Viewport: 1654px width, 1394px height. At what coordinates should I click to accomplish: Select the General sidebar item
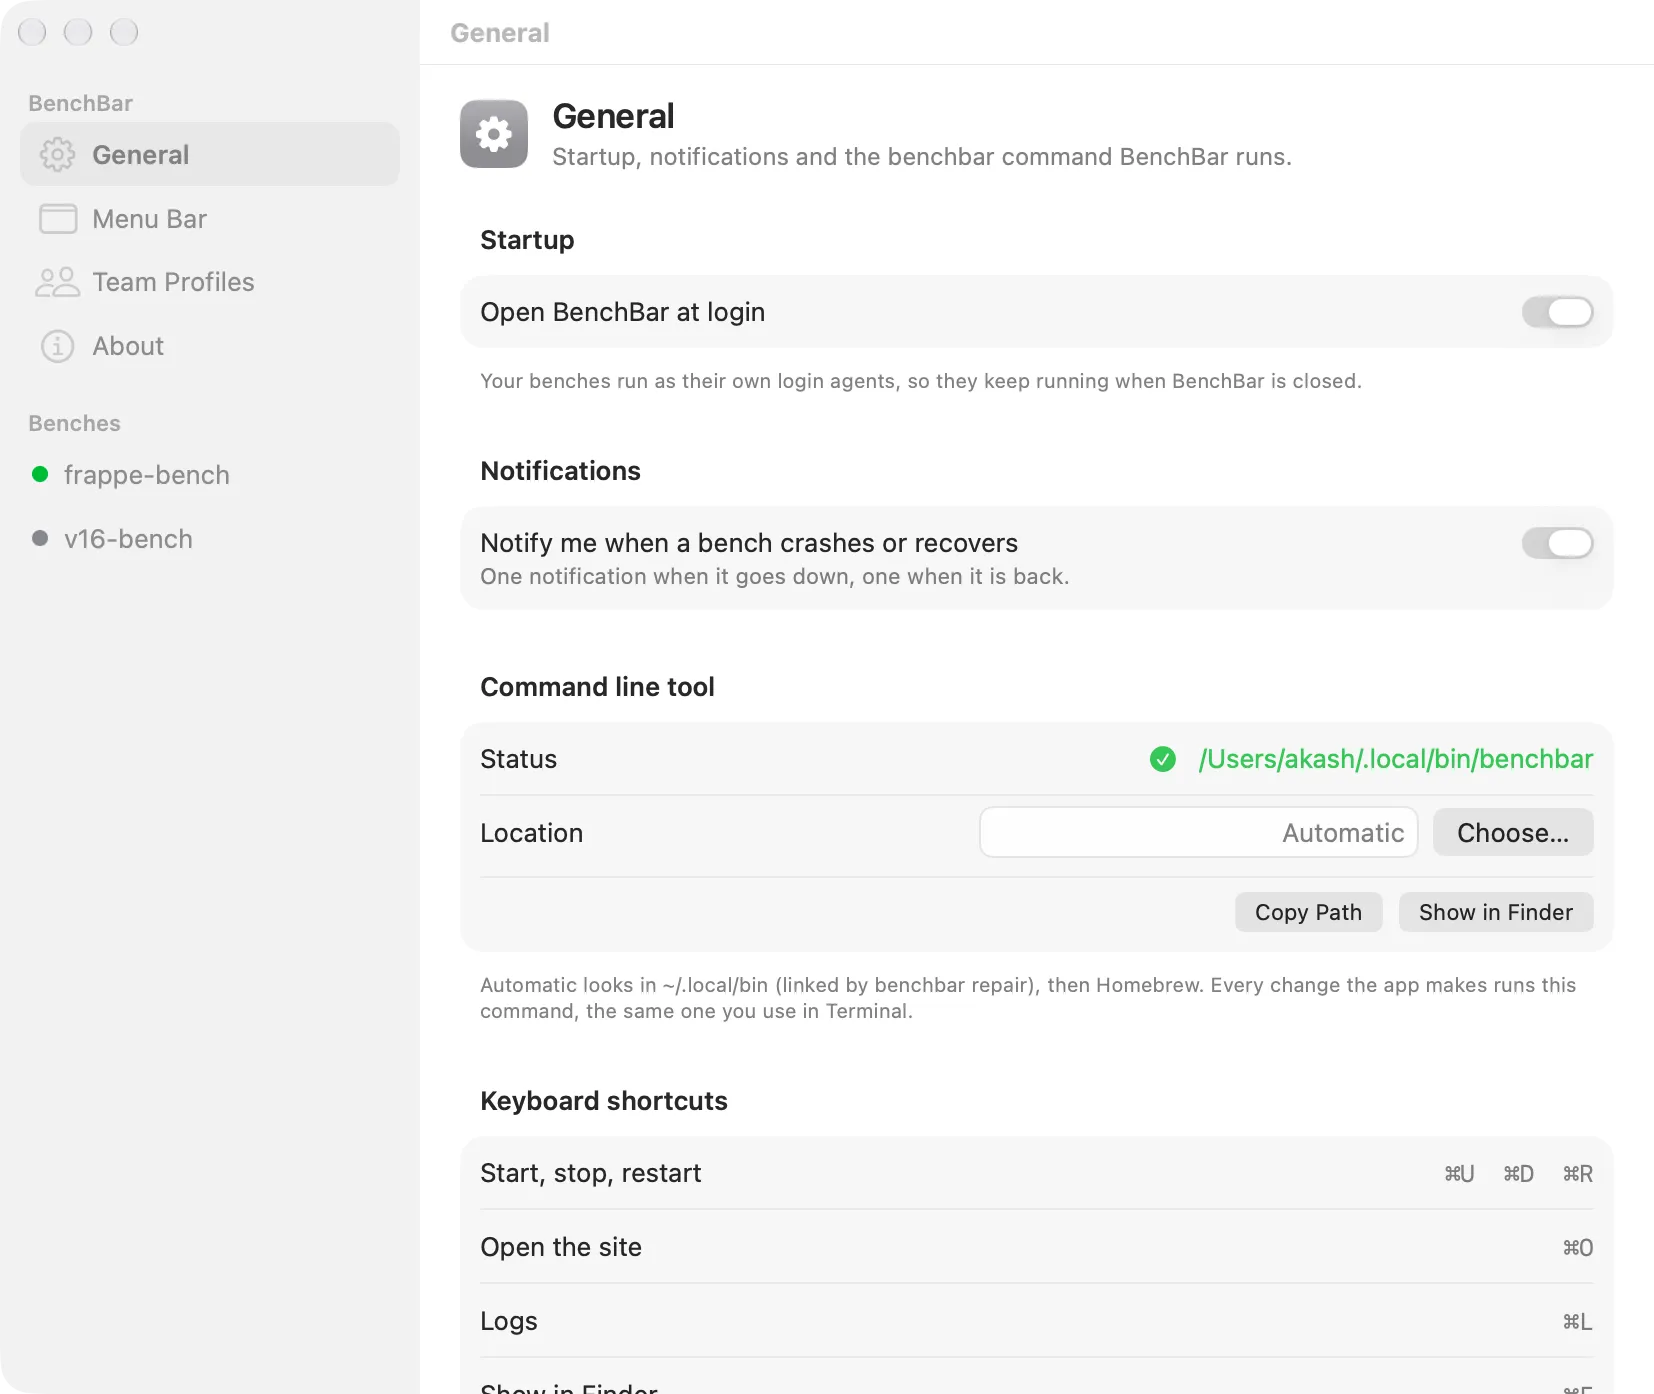[210, 155]
